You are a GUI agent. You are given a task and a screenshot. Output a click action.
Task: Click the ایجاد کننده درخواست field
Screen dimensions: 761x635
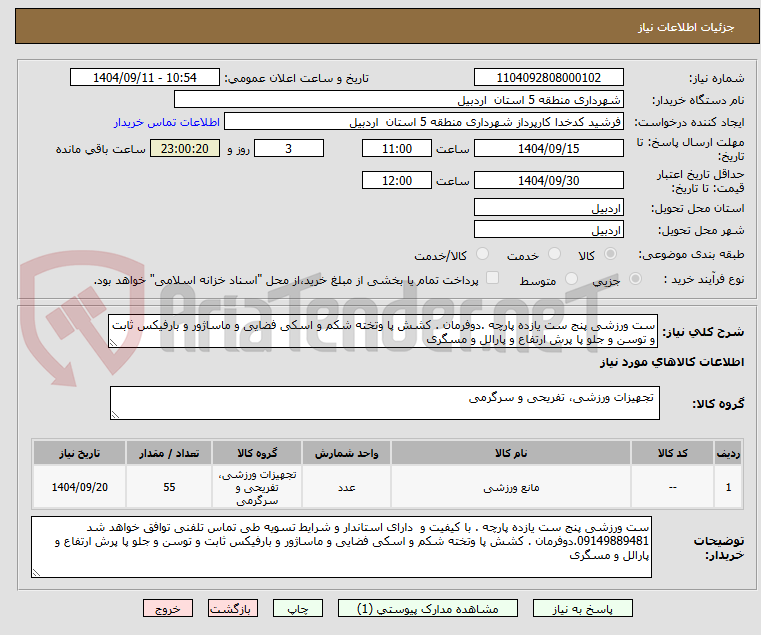(x=424, y=121)
